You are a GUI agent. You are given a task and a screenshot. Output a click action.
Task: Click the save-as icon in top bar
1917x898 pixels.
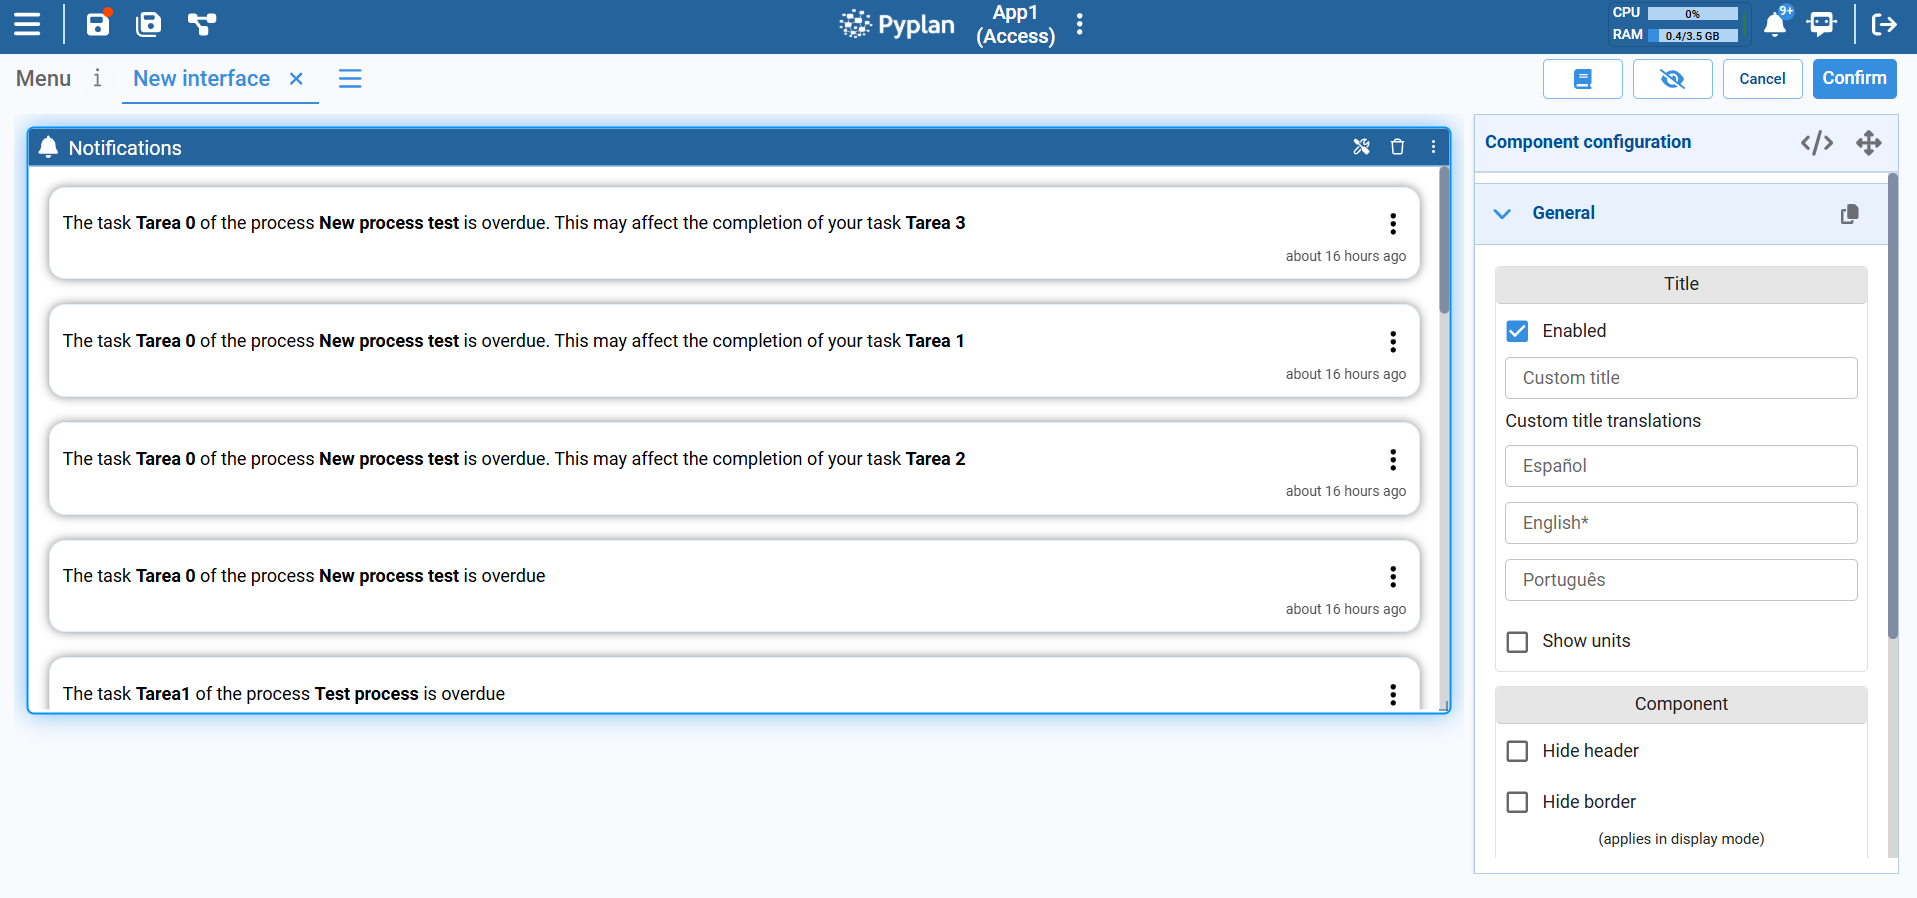coord(149,24)
